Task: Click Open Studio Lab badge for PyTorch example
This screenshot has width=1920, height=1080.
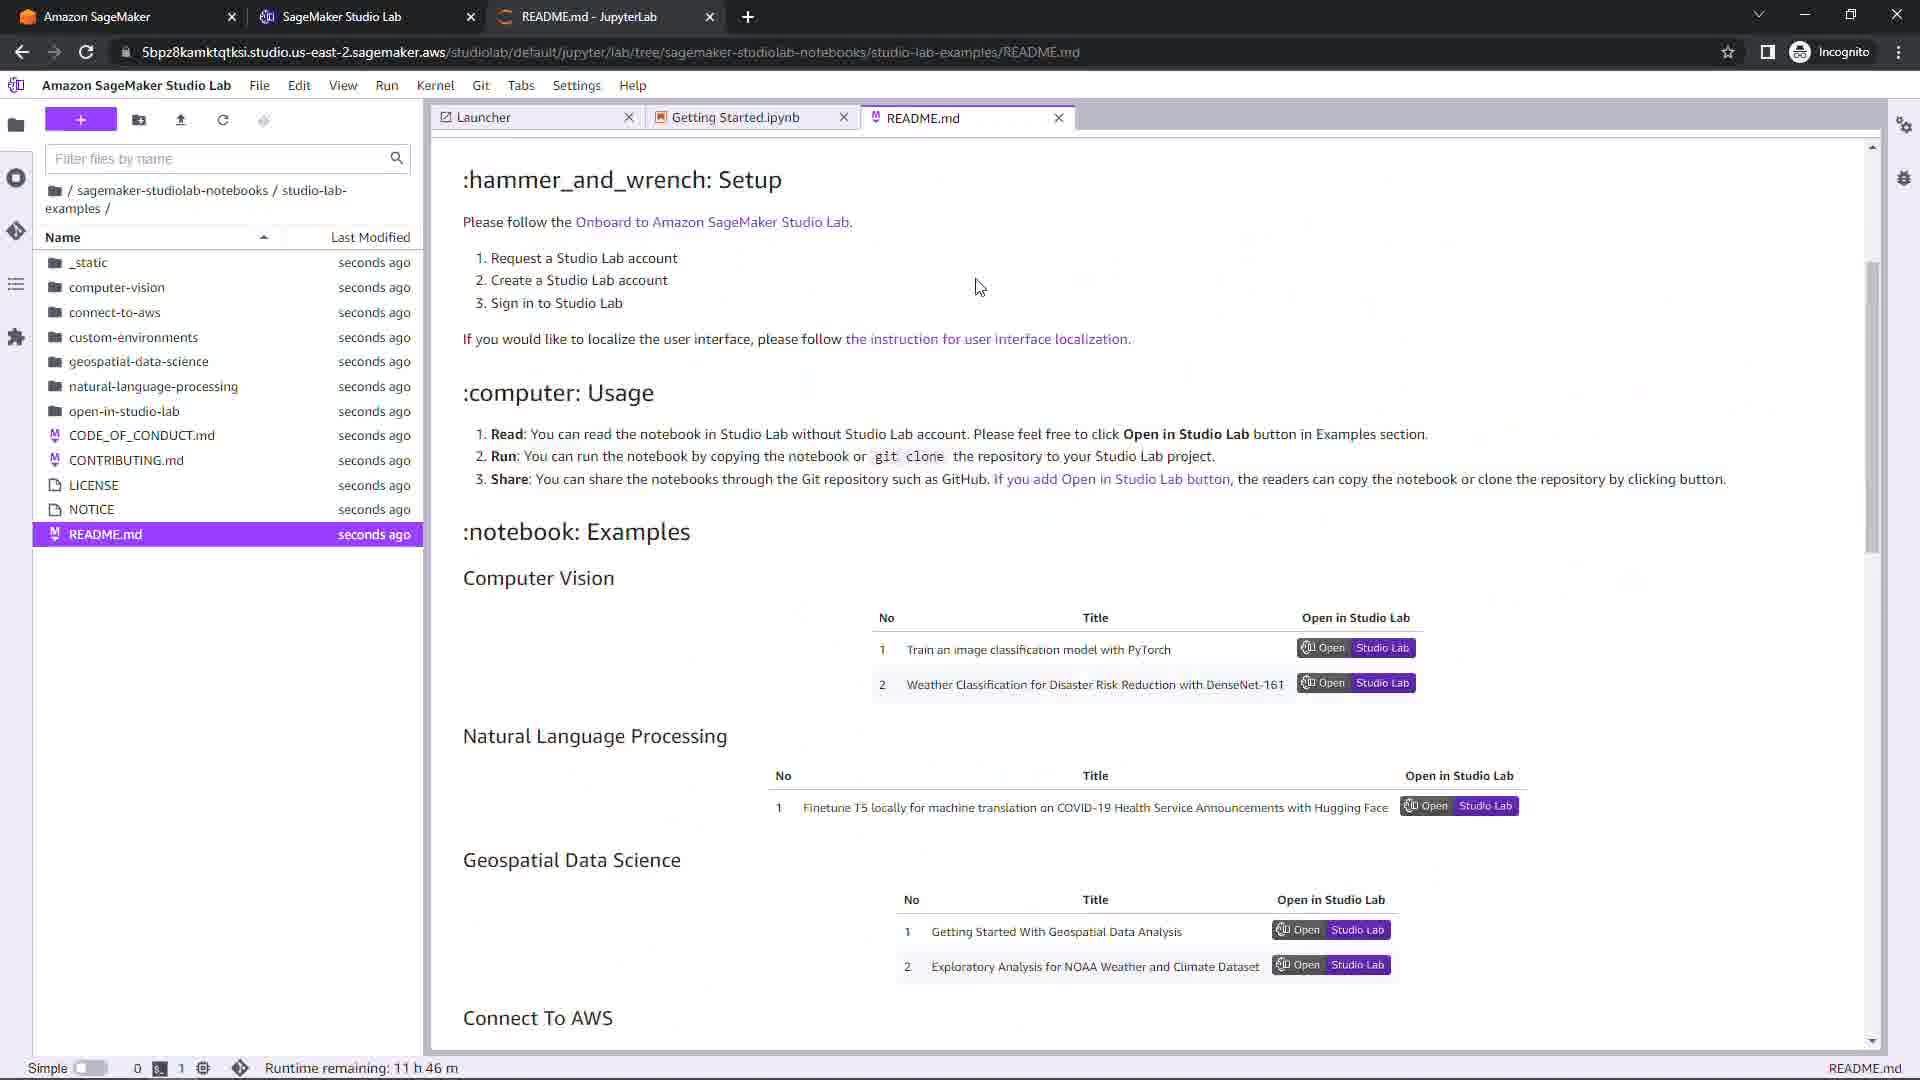Action: 1356,648
